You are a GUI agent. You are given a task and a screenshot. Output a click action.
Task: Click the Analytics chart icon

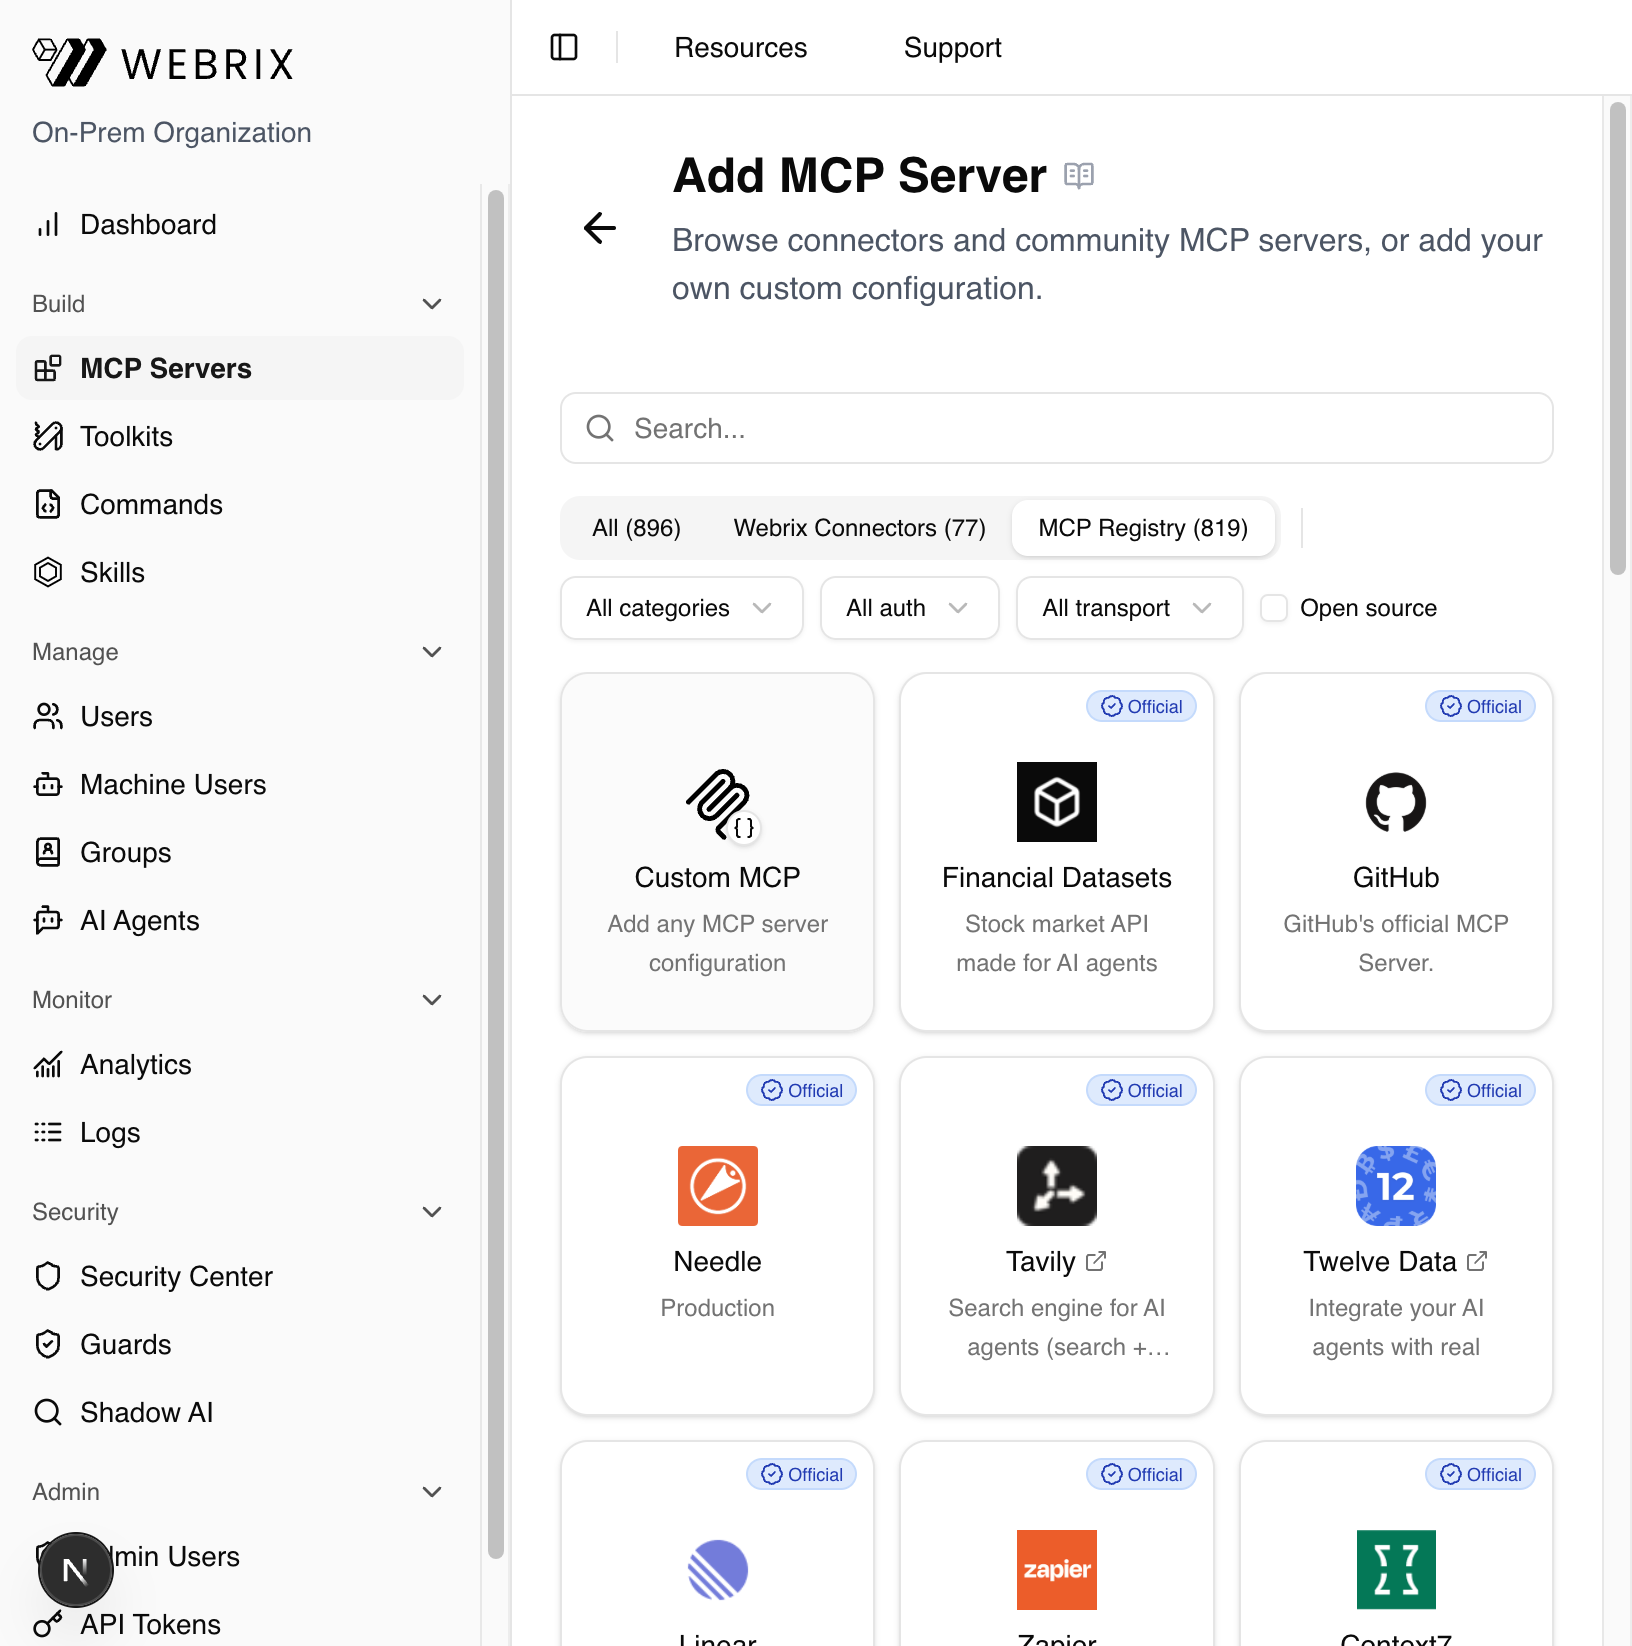(x=48, y=1064)
